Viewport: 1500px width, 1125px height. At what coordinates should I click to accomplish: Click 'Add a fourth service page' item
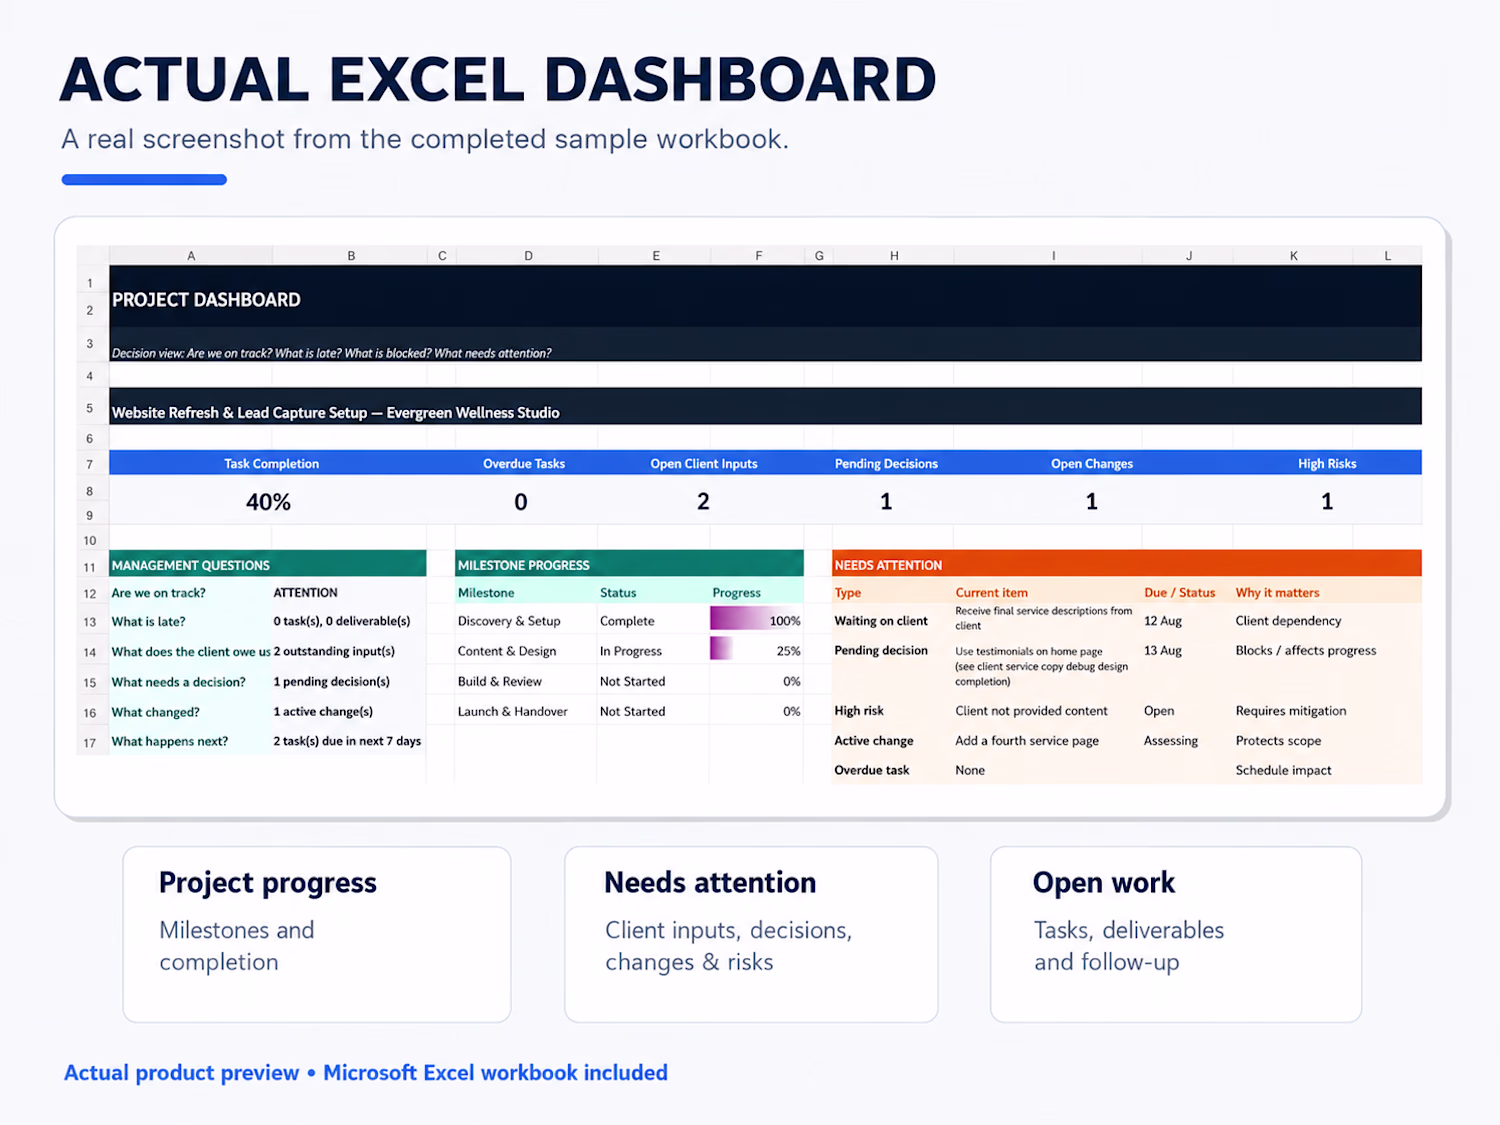click(1027, 741)
